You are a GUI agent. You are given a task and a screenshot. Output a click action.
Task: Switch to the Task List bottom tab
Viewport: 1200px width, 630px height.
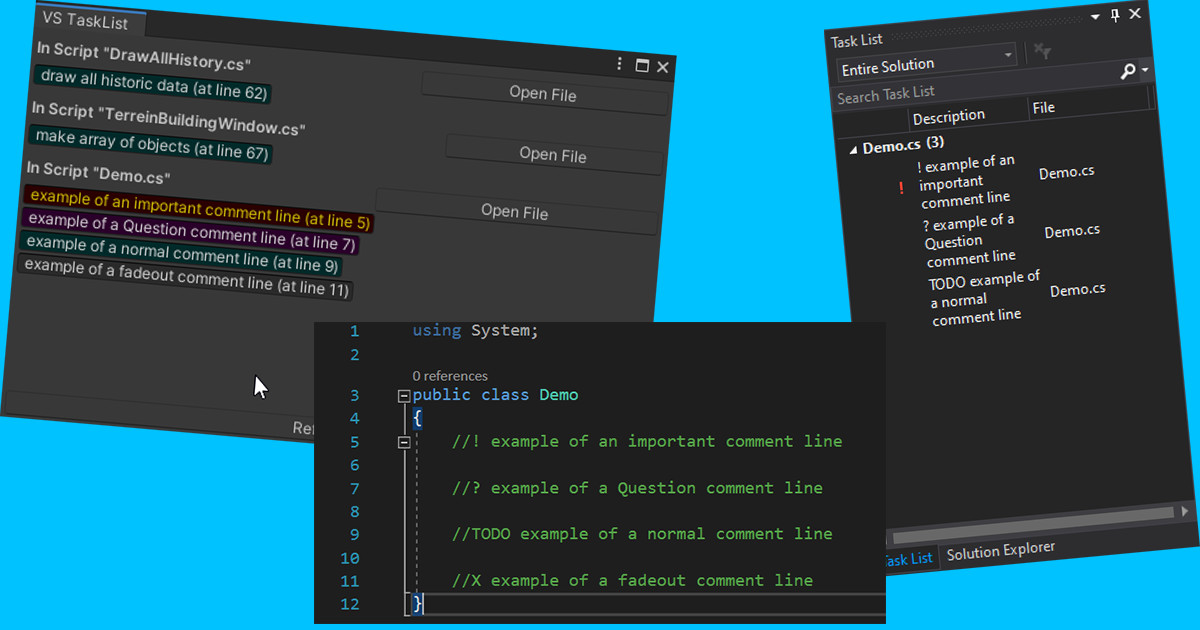[909, 558]
